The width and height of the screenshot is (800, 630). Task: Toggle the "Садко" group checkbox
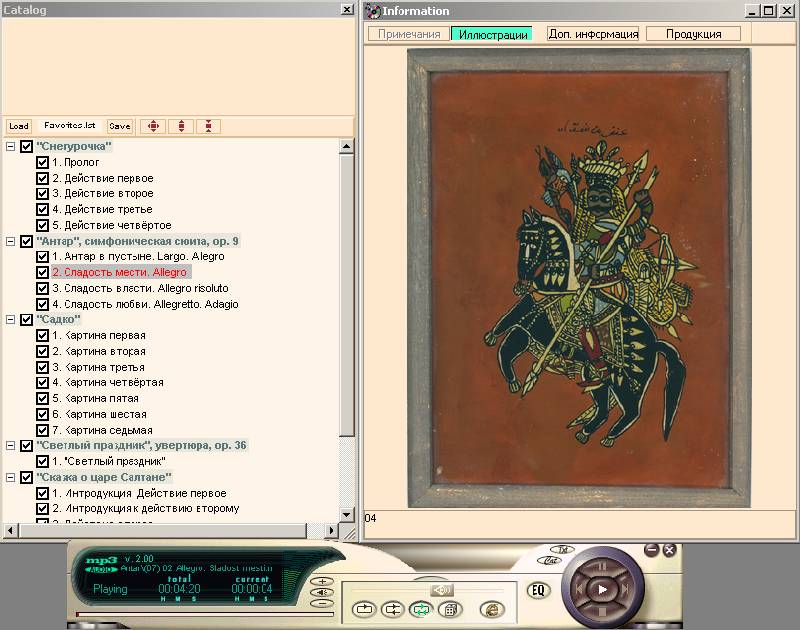click(x=27, y=319)
